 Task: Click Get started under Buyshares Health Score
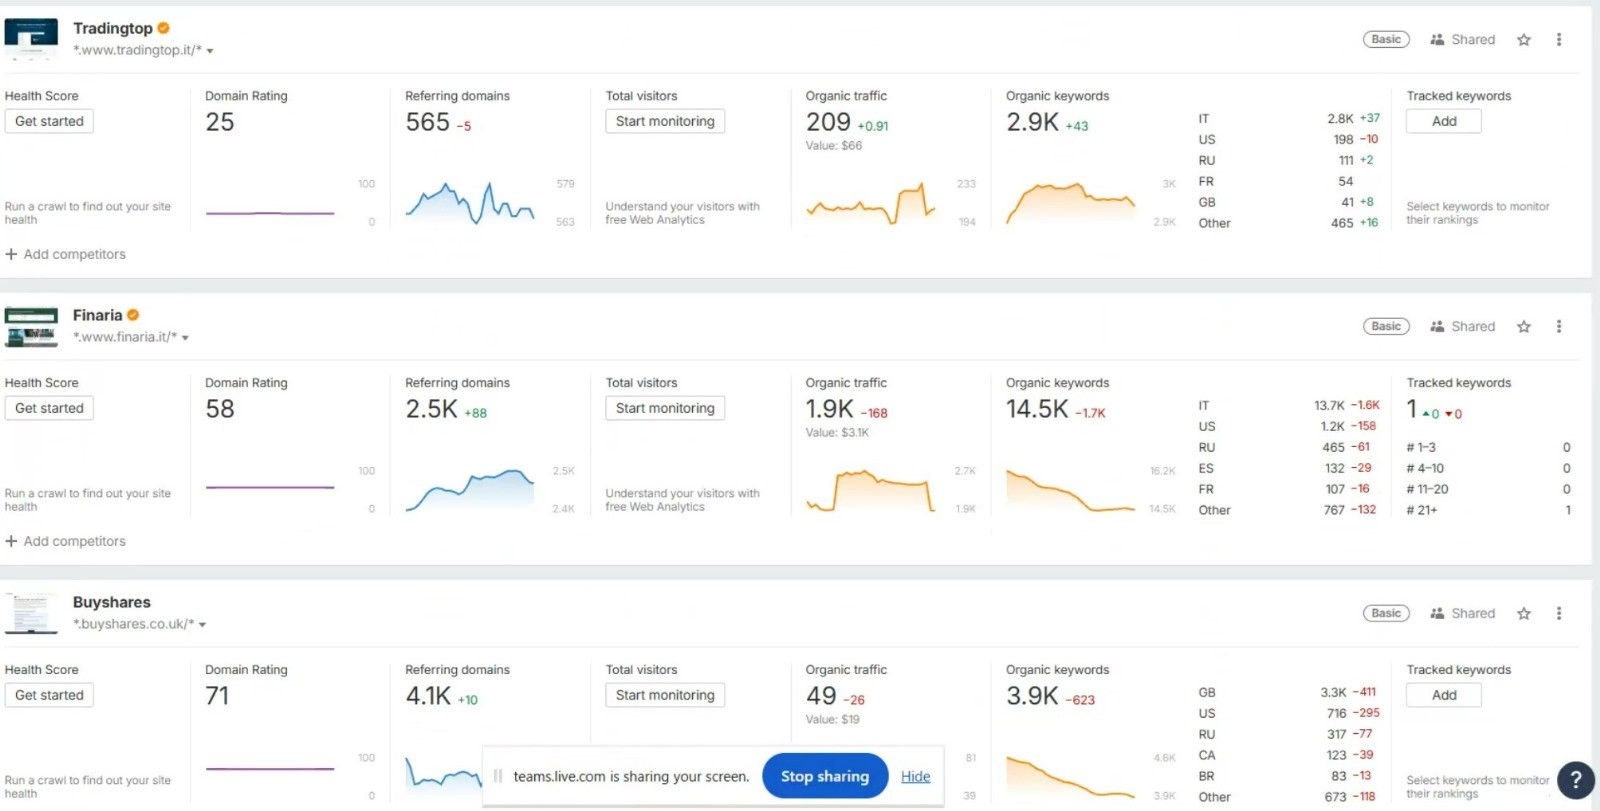coord(49,696)
